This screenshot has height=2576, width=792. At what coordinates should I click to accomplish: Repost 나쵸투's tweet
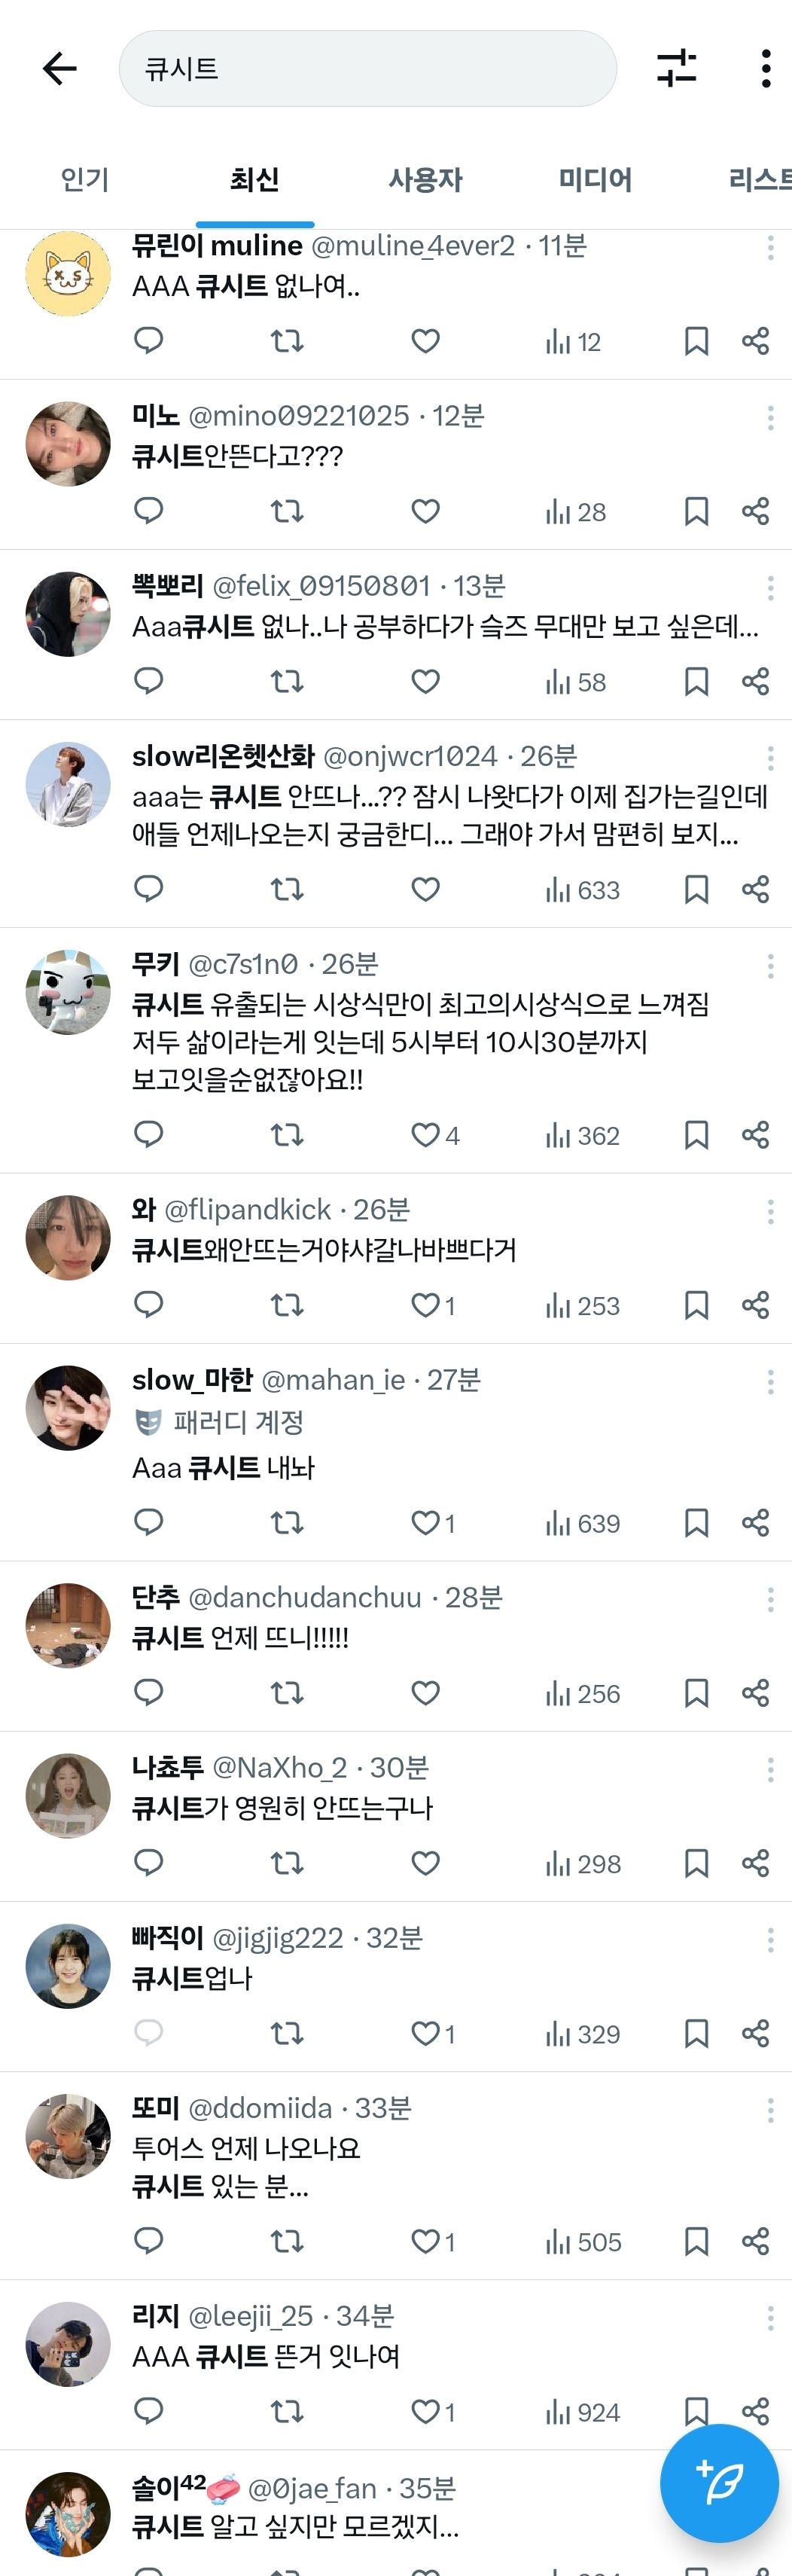[287, 1863]
